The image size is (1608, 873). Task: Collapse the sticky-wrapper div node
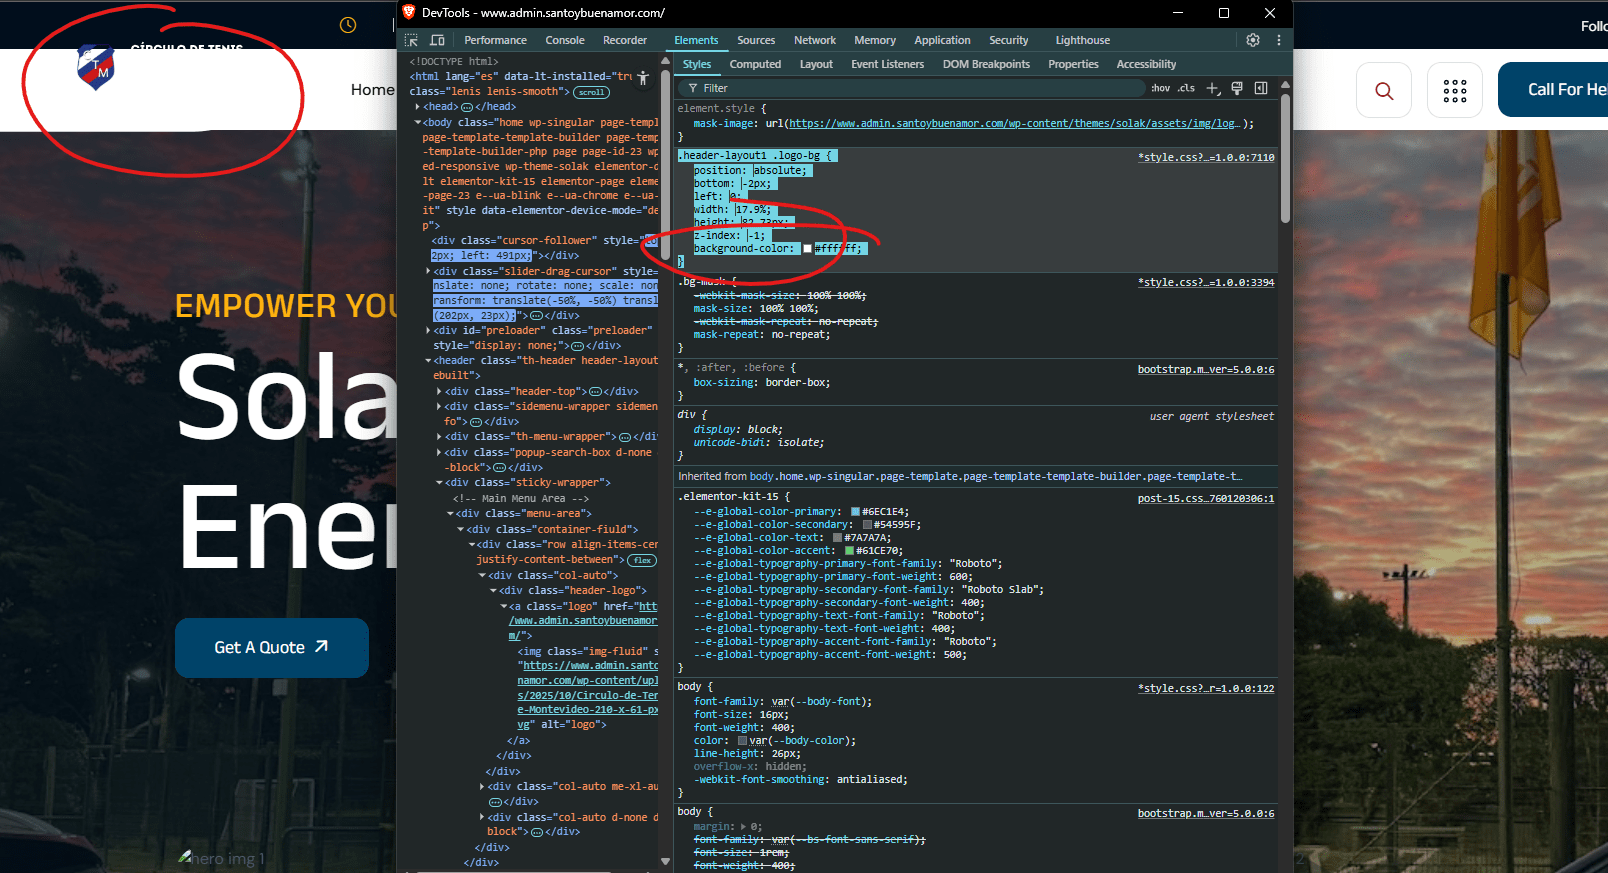pyautogui.click(x=440, y=483)
